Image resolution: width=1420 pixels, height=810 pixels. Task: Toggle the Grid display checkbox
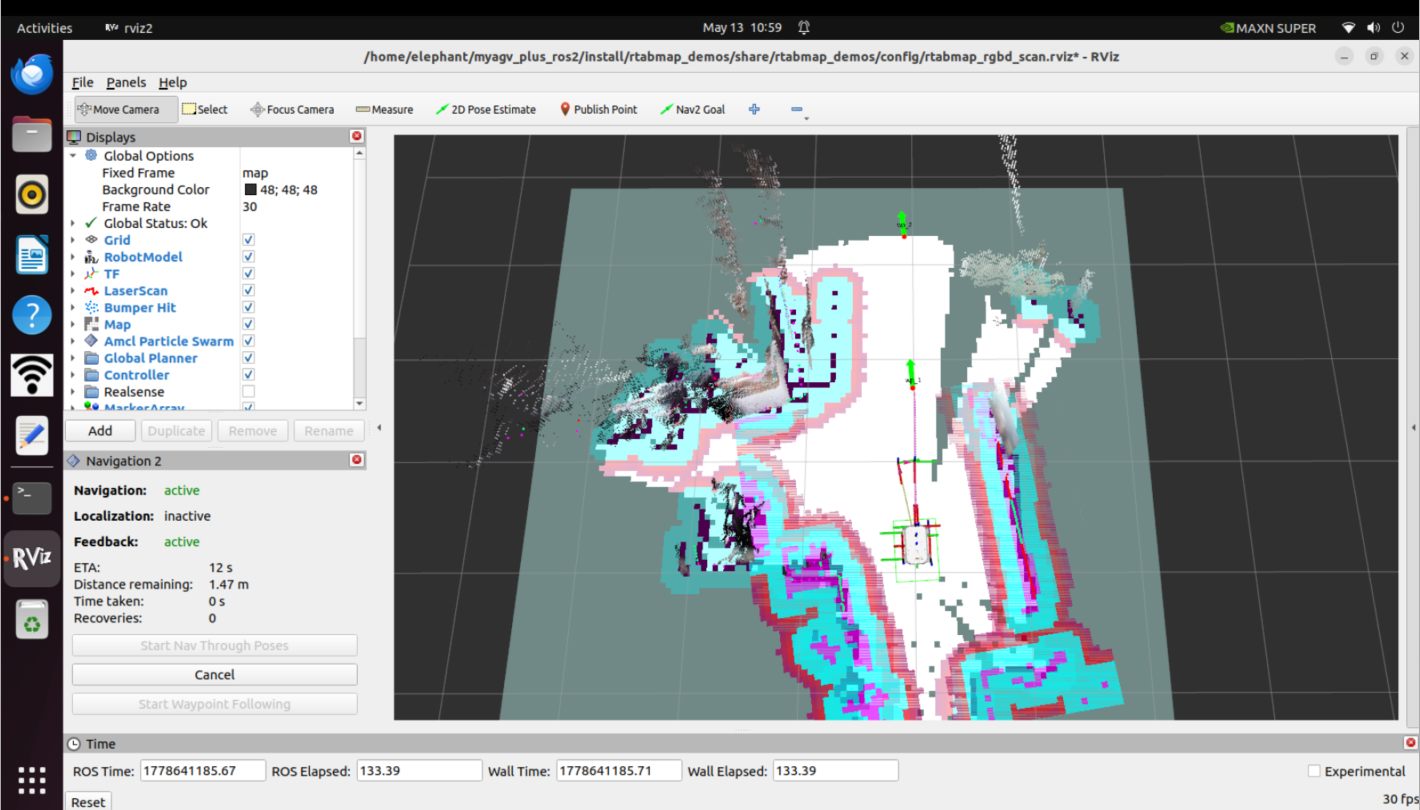(248, 240)
